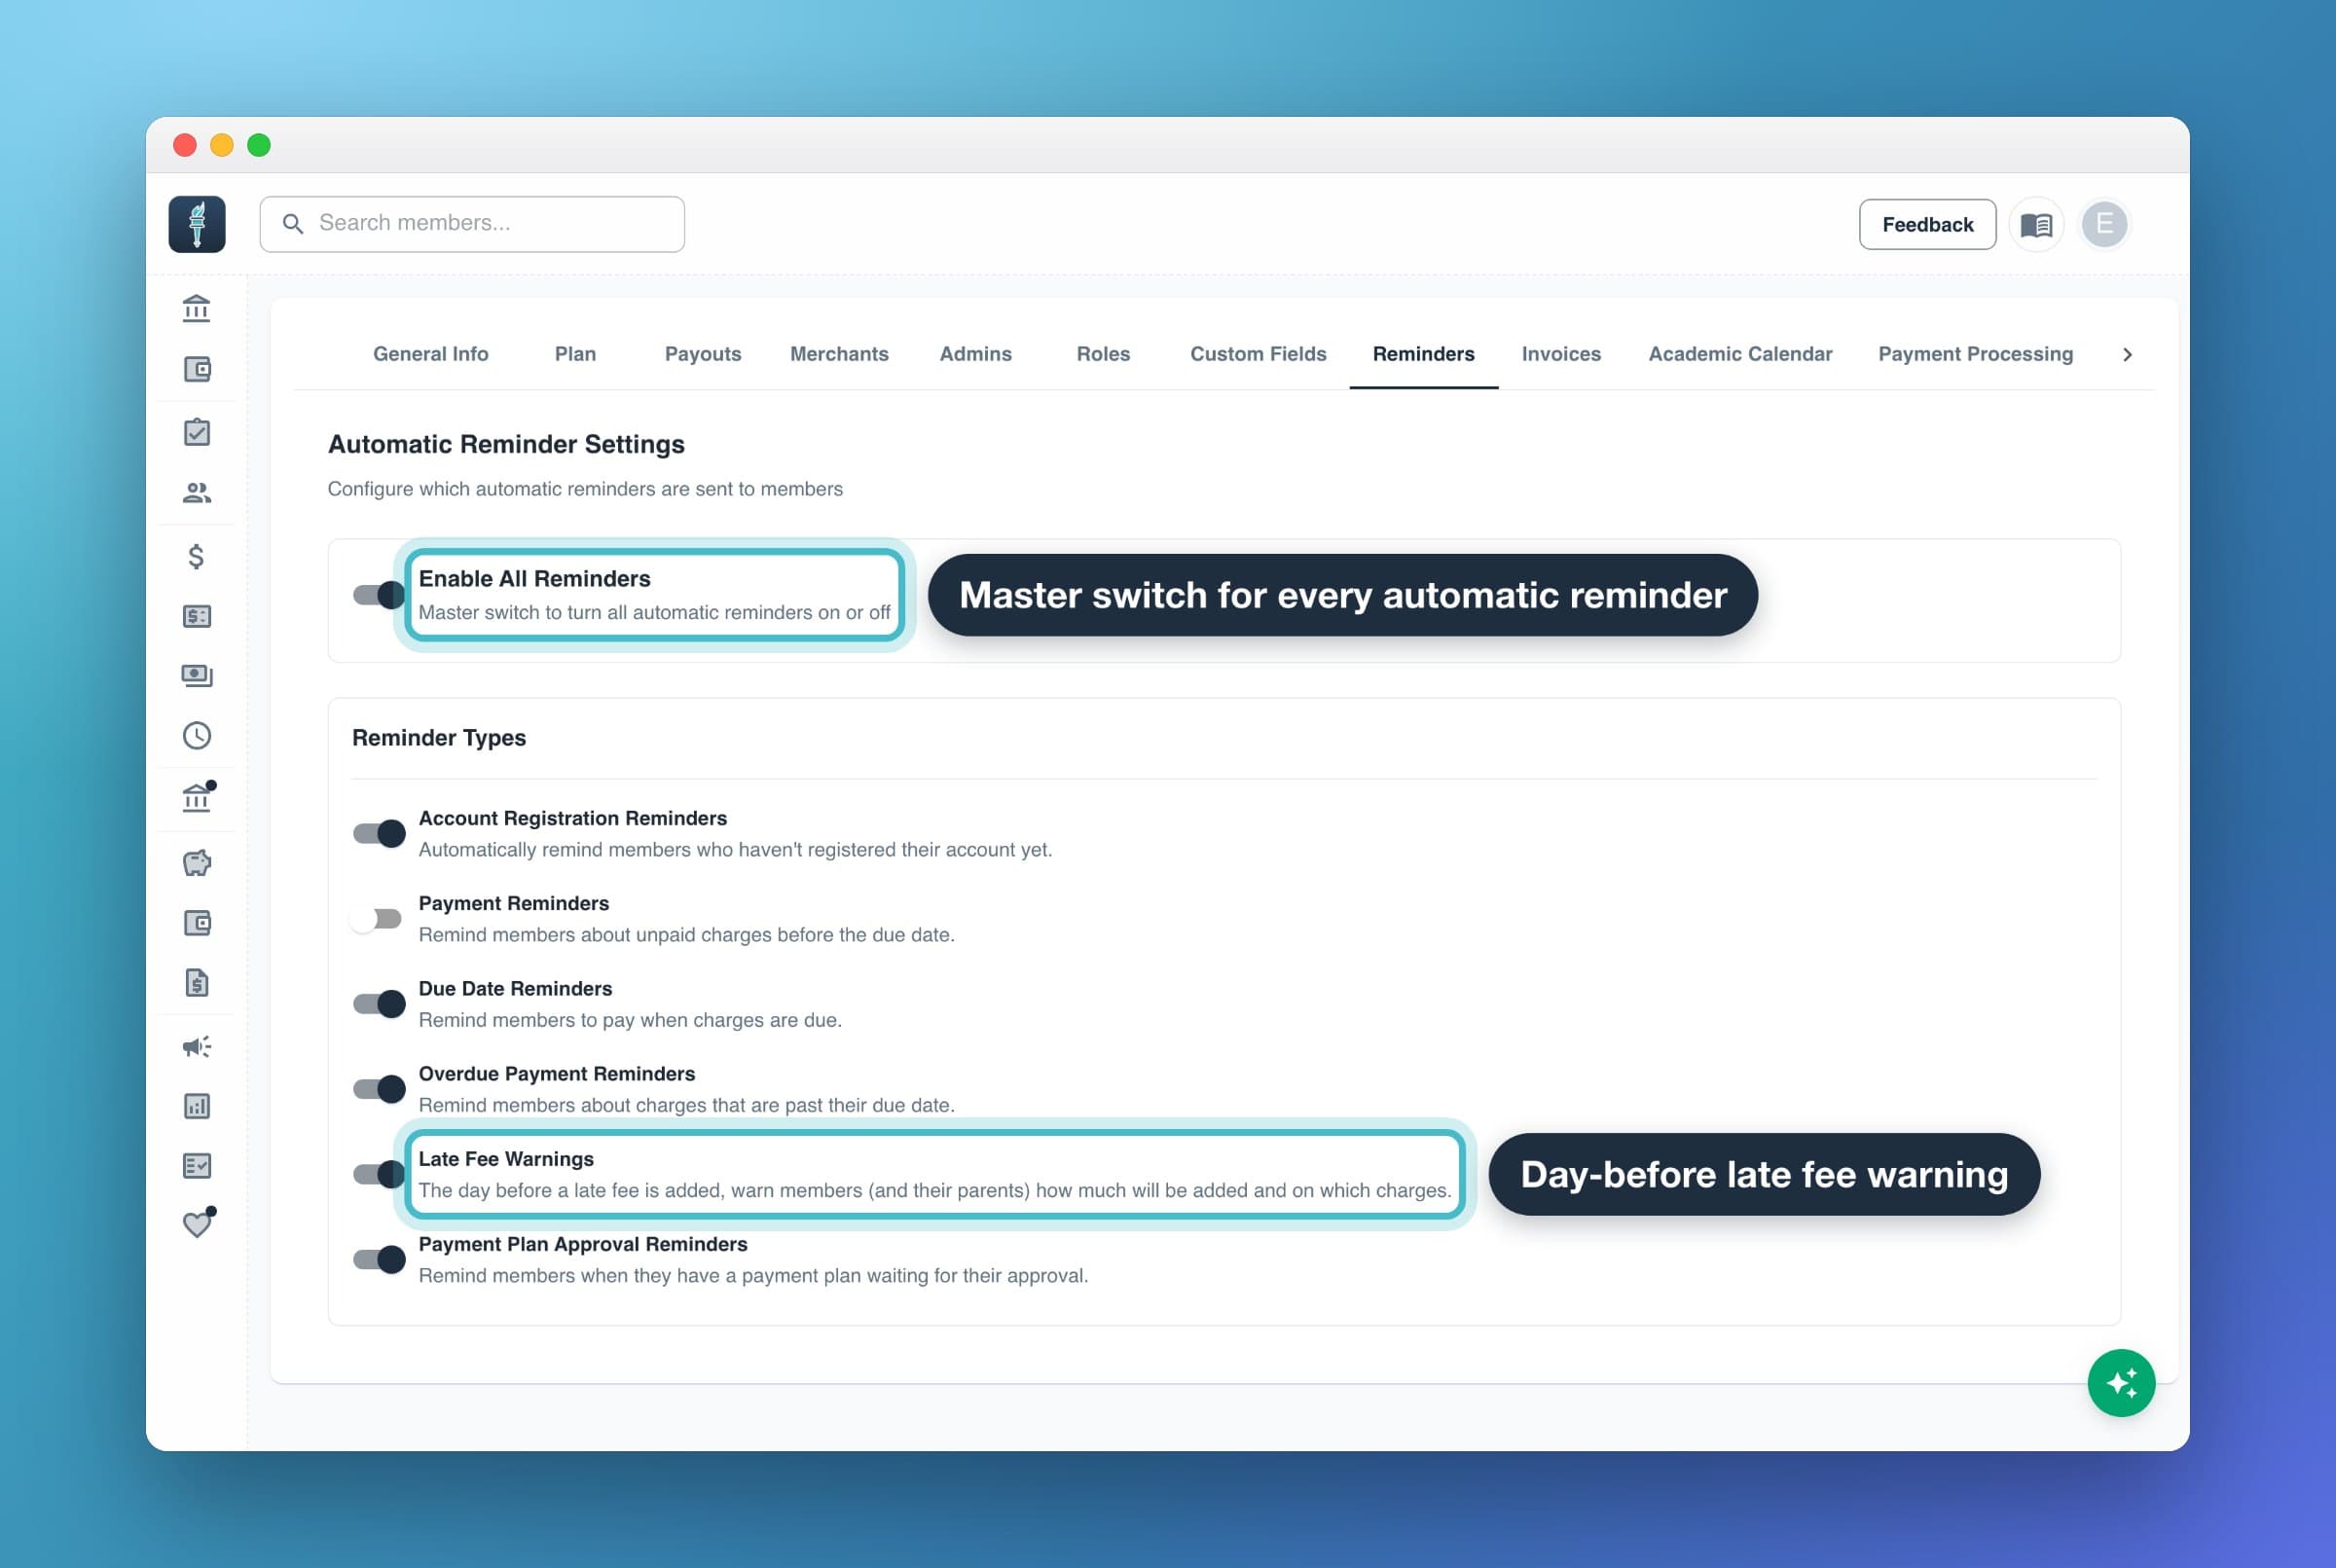The height and width of the screenshot is (1568, 2336).
Task: Open the piggy bank sidebar icon
Action: (197, 863)
